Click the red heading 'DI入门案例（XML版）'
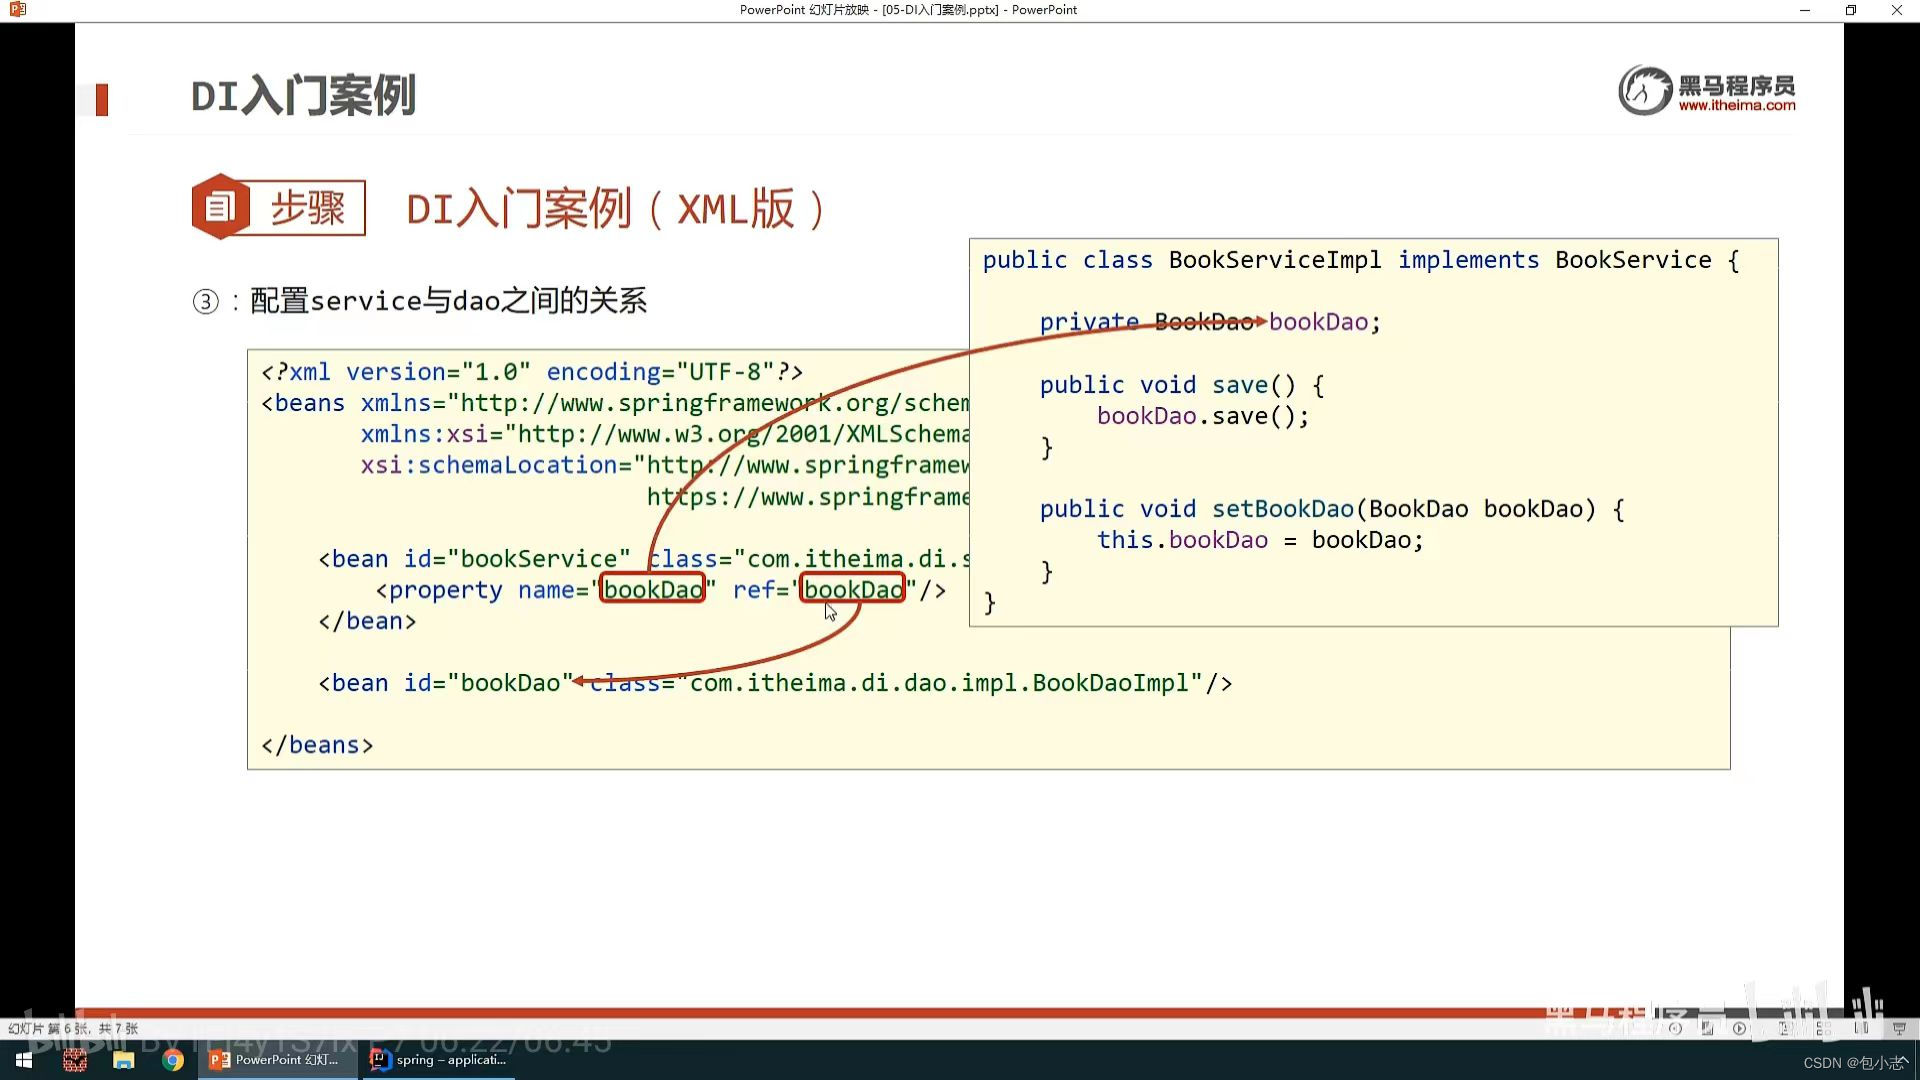The image size is (1920, 1080). pyautogui.click(x=617, y=209)
